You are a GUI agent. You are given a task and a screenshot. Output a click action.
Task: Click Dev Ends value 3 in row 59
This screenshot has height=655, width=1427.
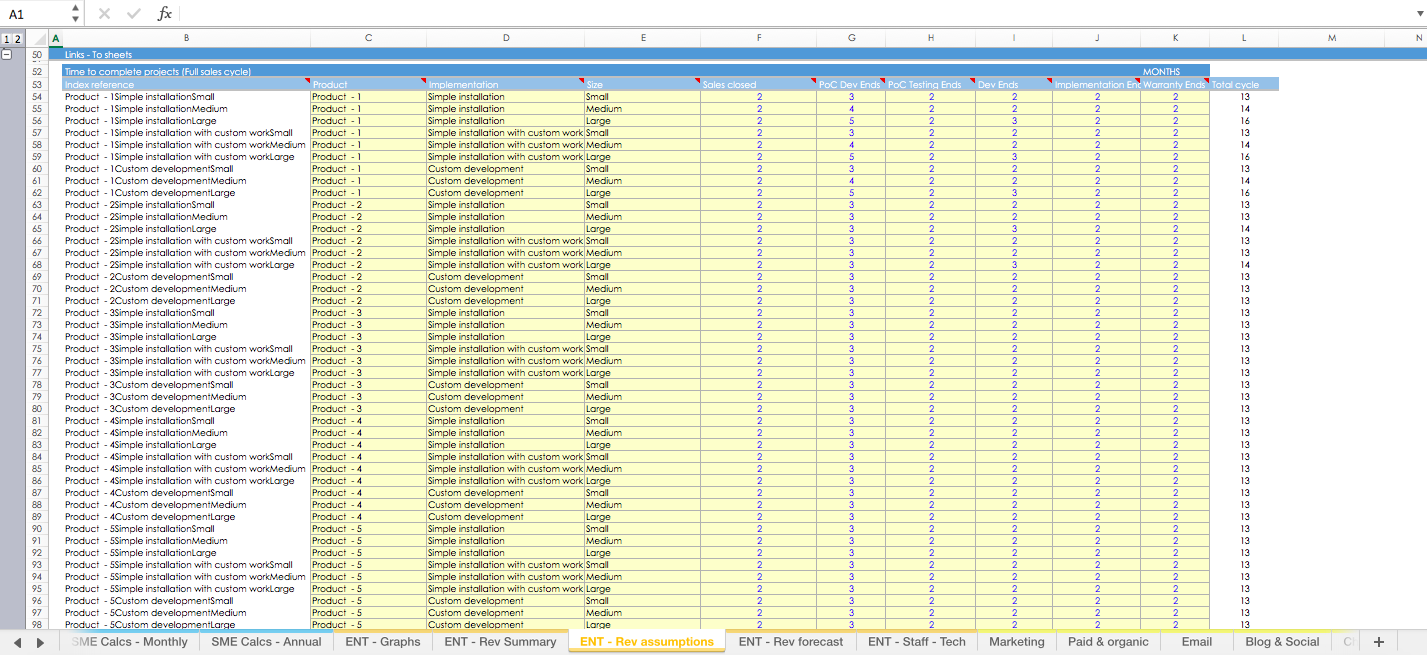[x=1013, y=157]
